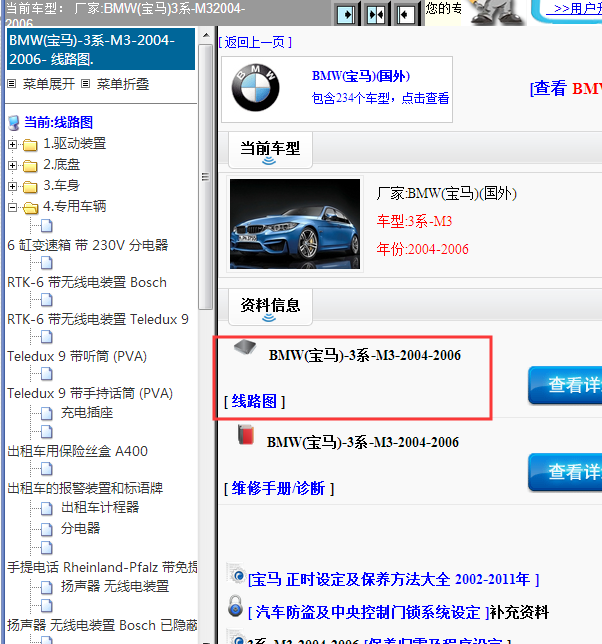This screenshot has height=644, width=602.
Task: Select tree item 手提电话 Rheinland-Pfalz 带免提
Action: [102, 567]
